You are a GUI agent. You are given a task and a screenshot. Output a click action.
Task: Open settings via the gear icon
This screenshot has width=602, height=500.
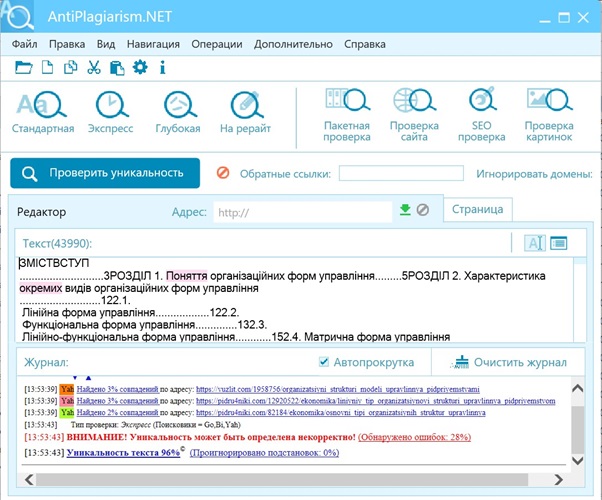coord(140,67)
